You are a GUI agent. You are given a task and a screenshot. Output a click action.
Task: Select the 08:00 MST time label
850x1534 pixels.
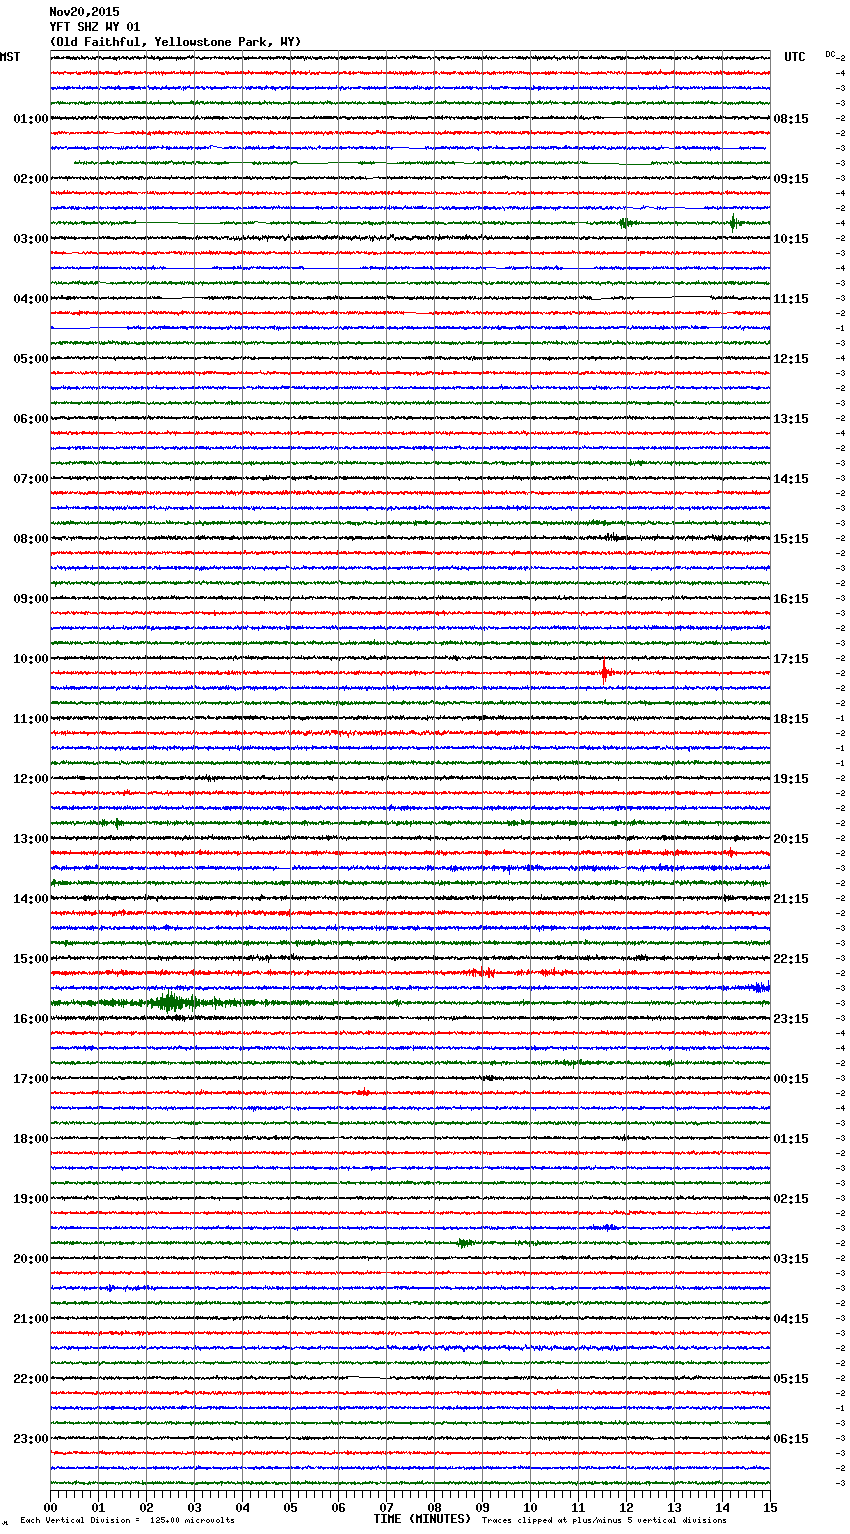click(x=31, y=539)
